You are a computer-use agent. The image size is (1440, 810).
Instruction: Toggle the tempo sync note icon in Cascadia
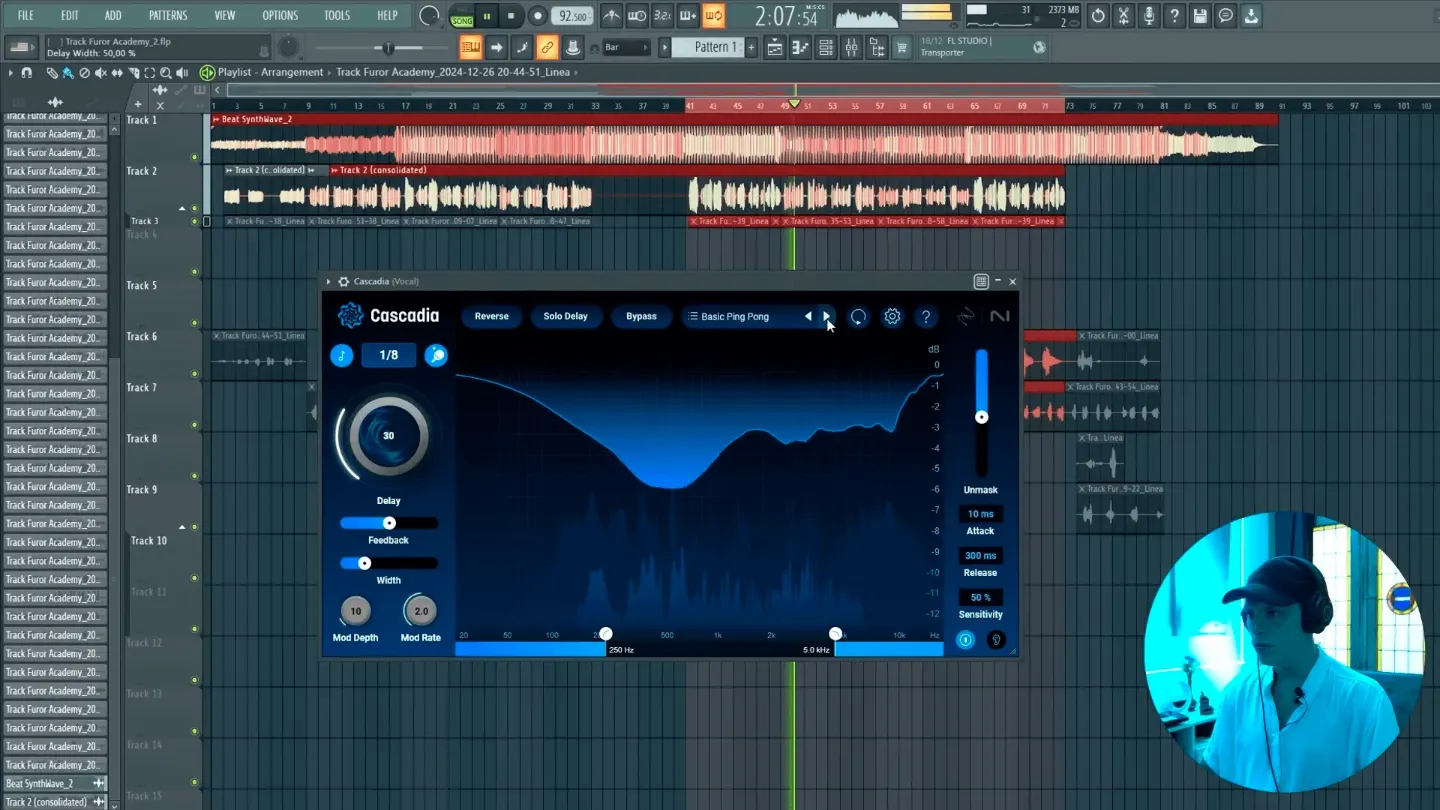click(x=341, y=355)
